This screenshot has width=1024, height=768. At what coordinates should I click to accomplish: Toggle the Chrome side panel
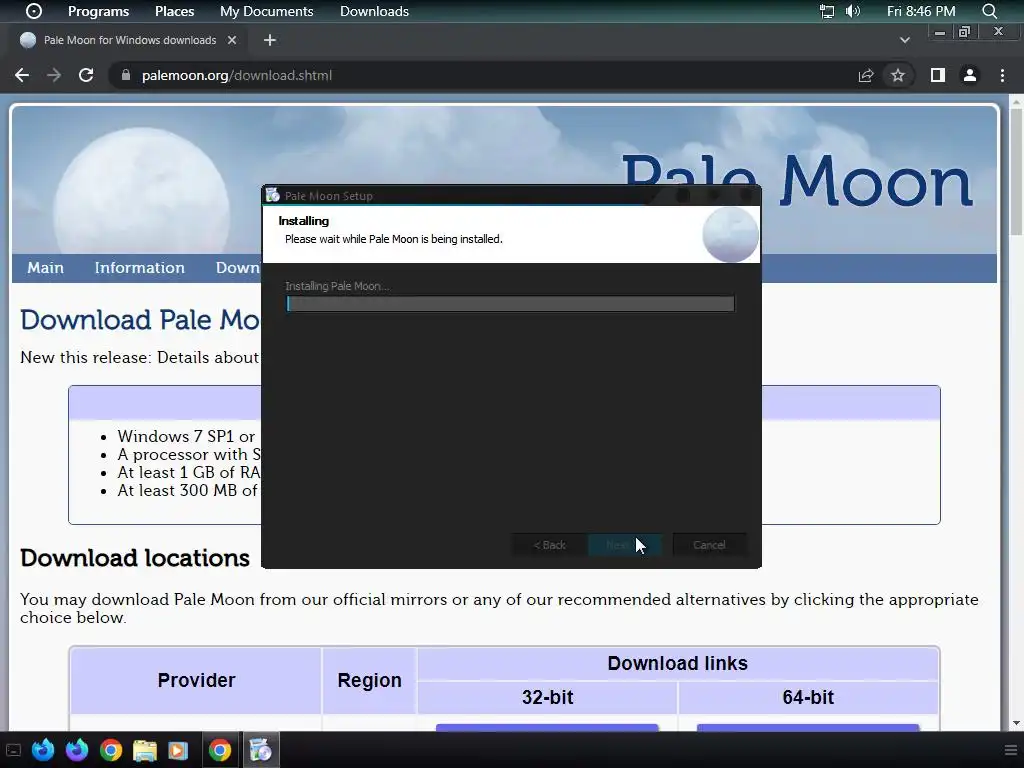point(938,75)
